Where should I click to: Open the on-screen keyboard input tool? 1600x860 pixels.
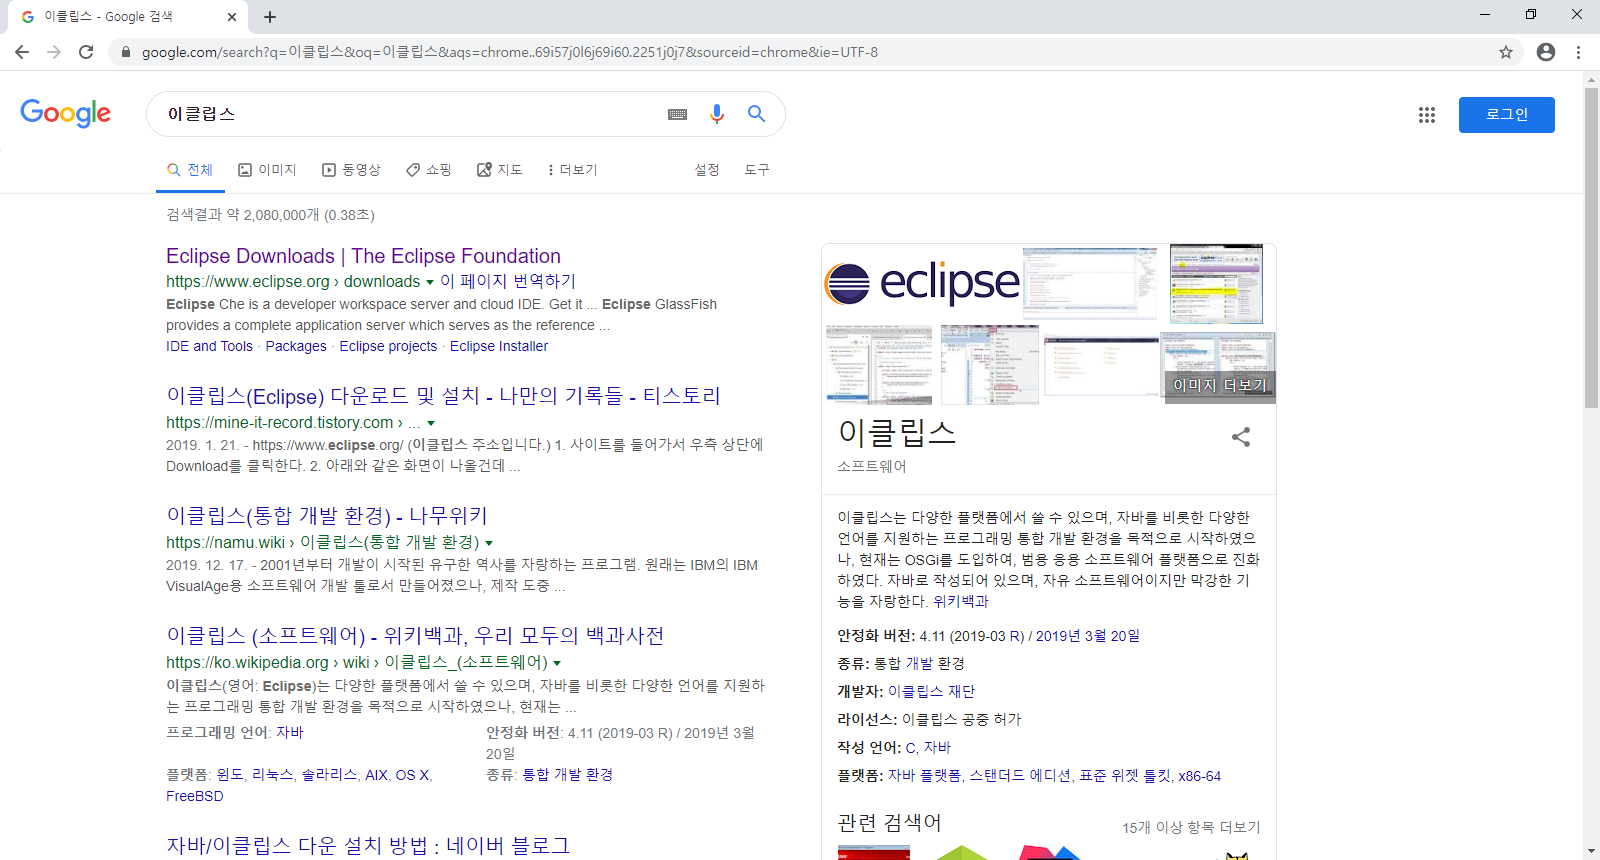(x=678, y=114)
